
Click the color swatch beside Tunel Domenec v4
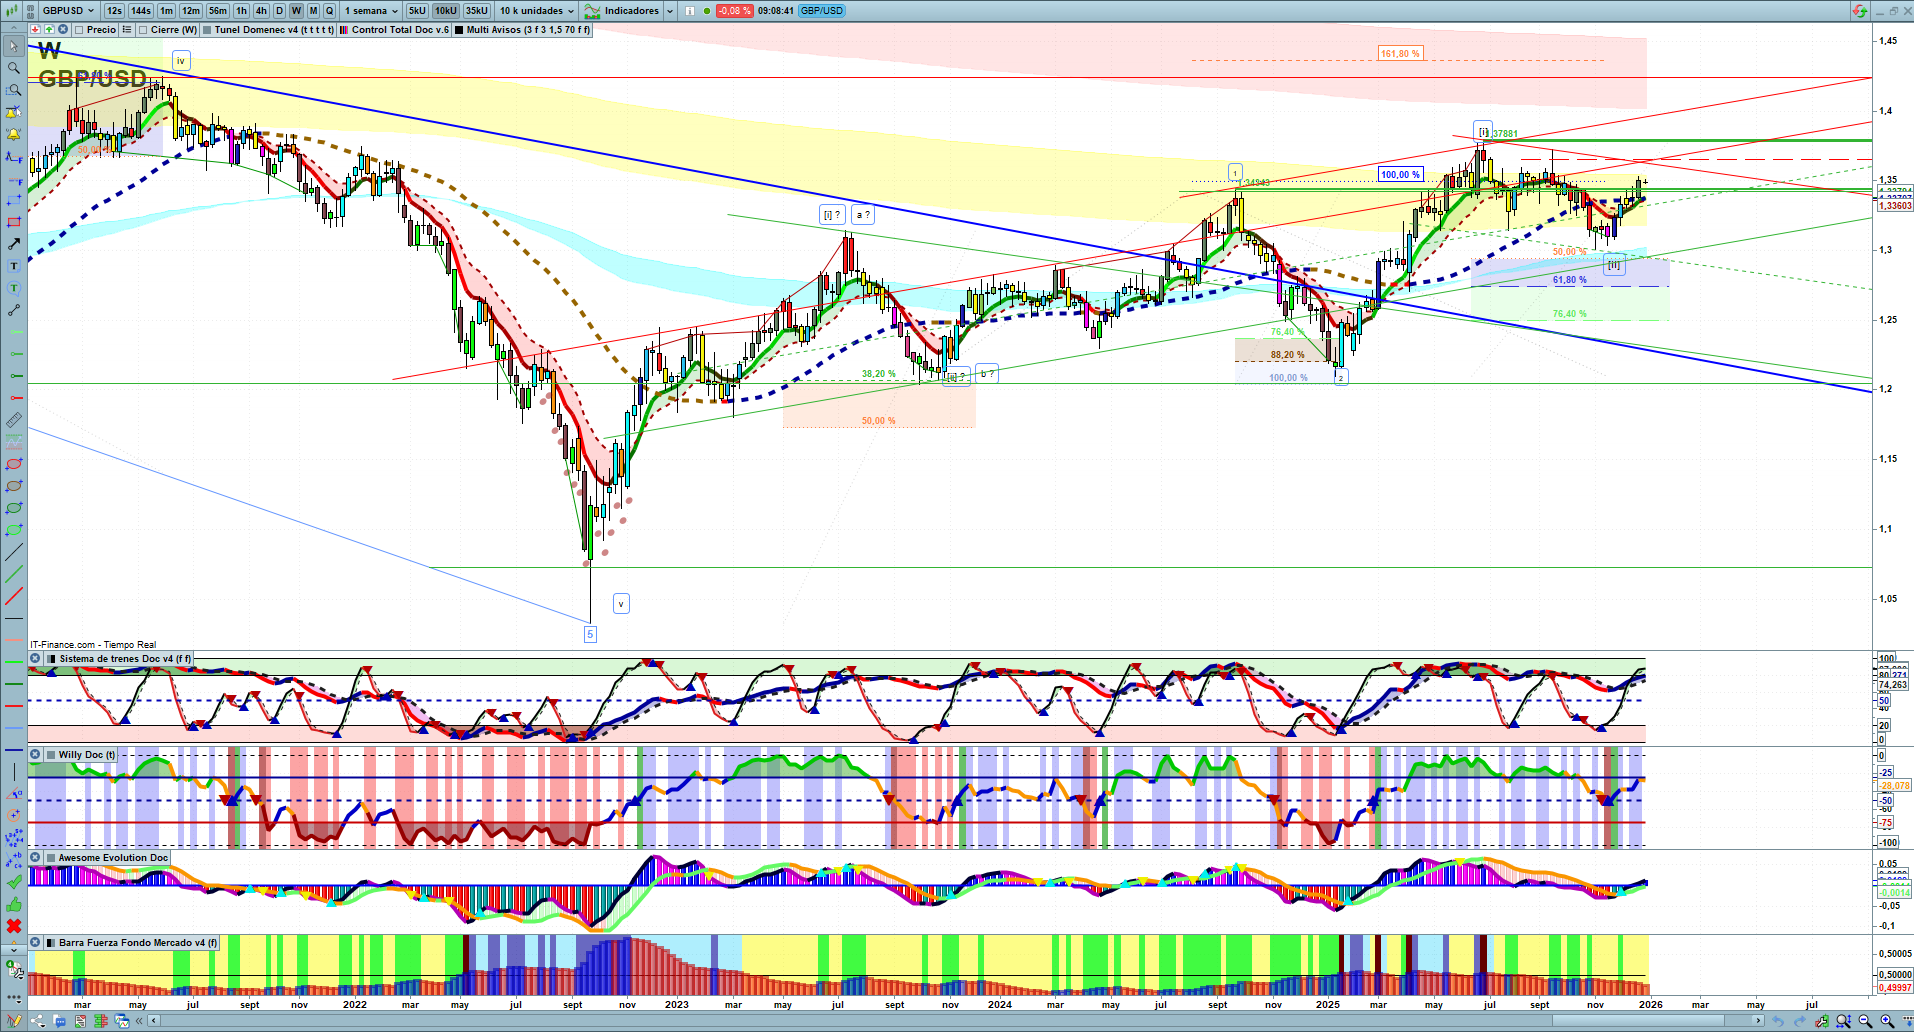[207, 30]
